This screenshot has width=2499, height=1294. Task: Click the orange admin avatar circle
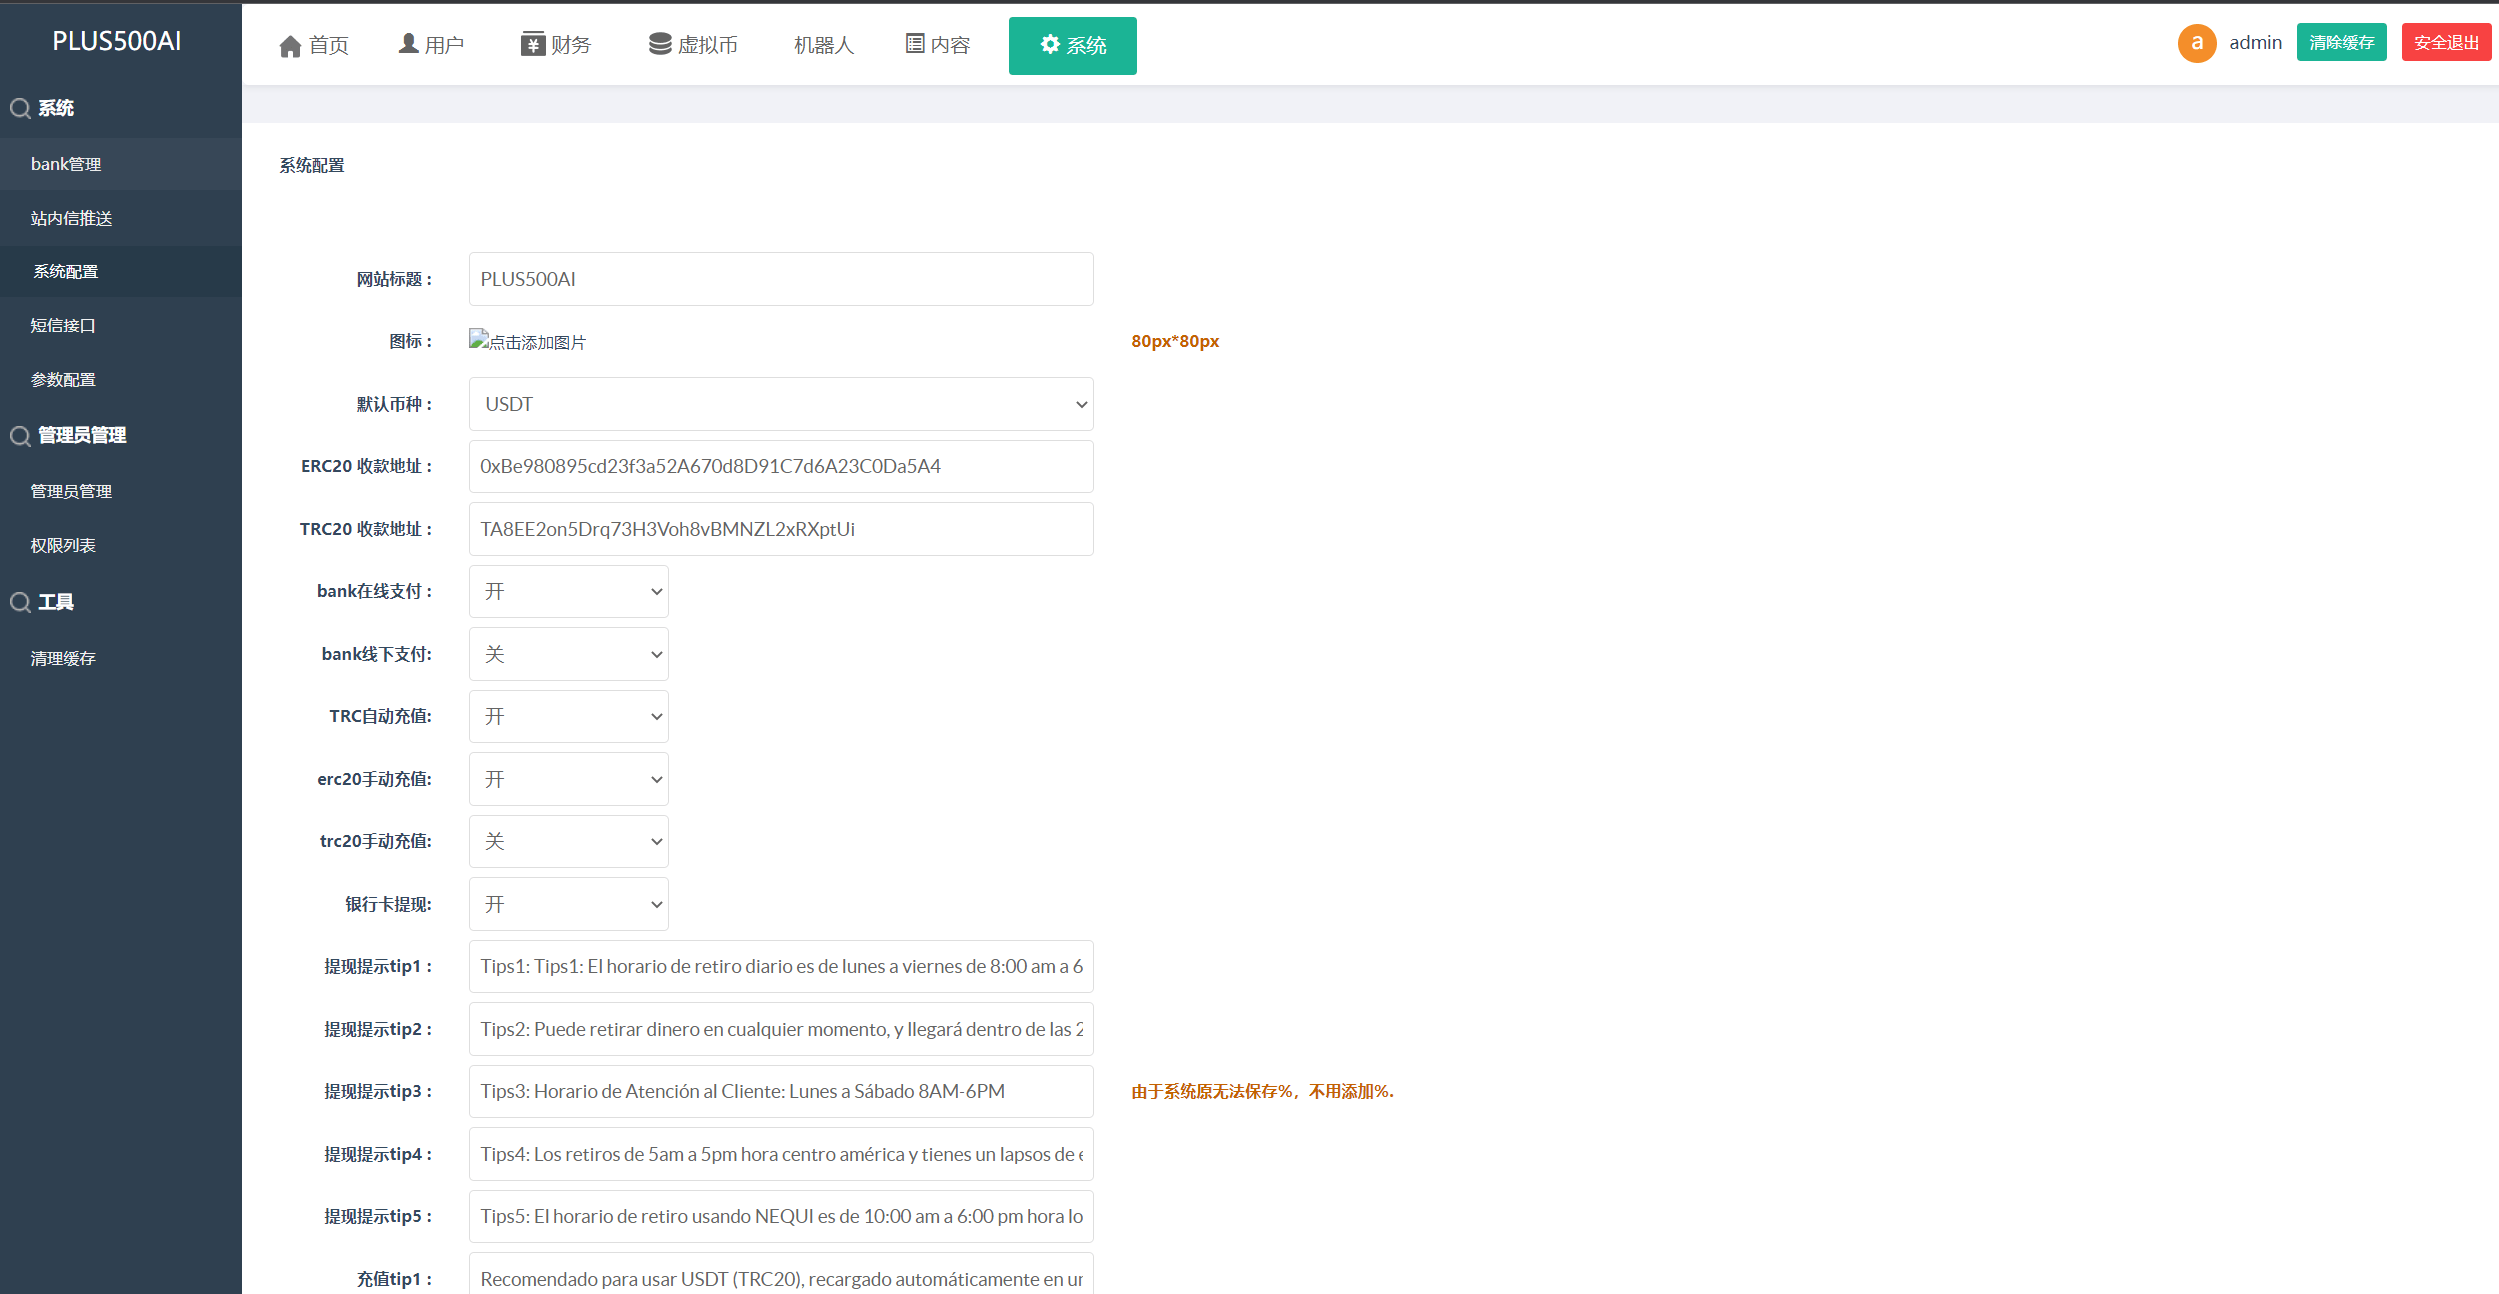(x=2197, y=43)
